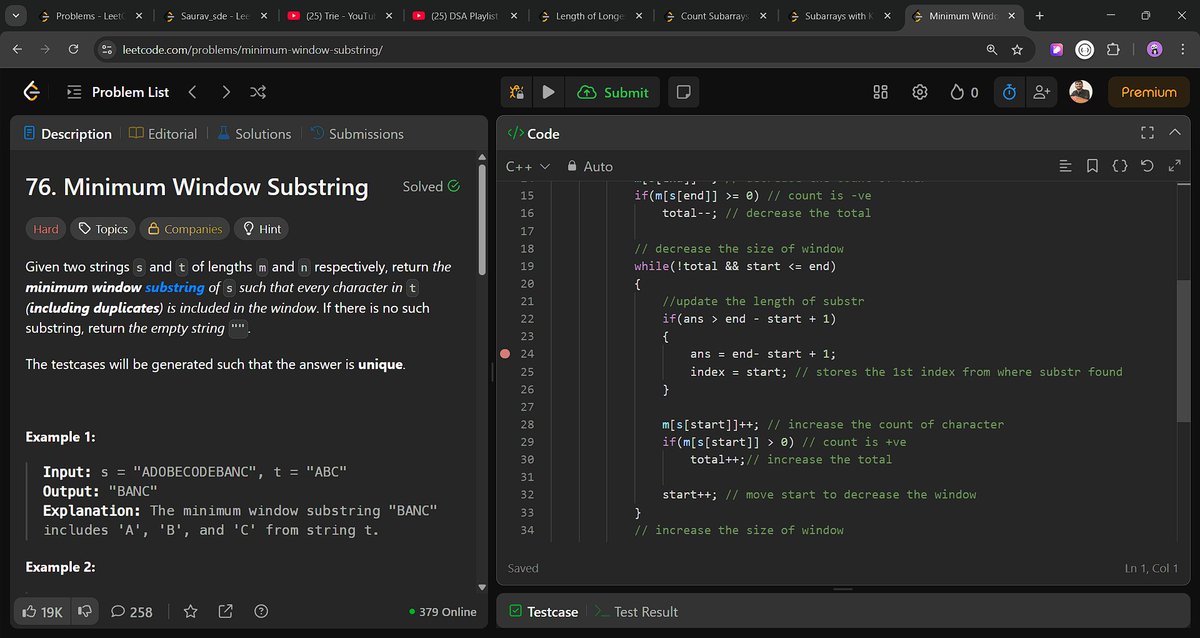Screen dimensions: 1200x638
Task: Click the streak flame counter
Action: point(965,92)
